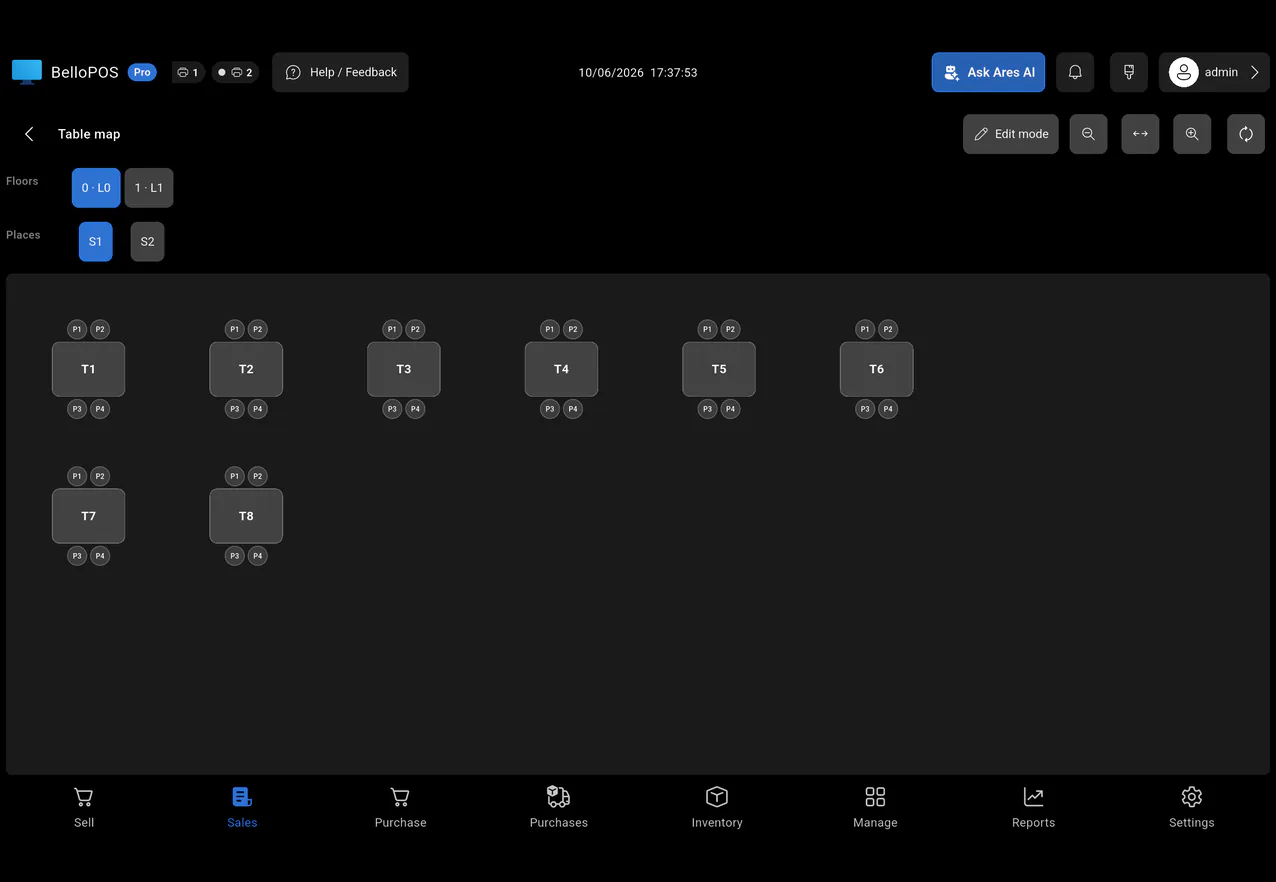Click the printer indicator showing 2

(x=235, y=72)
